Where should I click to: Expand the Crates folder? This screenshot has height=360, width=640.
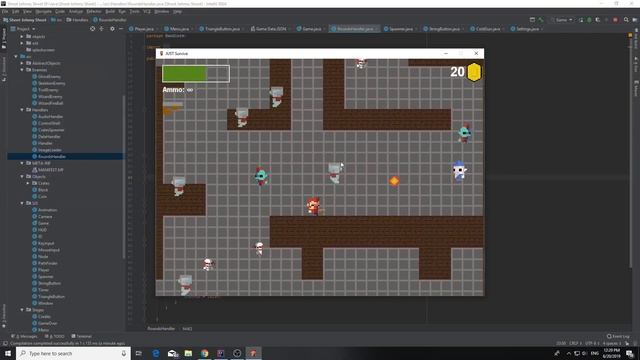[28, 183]
